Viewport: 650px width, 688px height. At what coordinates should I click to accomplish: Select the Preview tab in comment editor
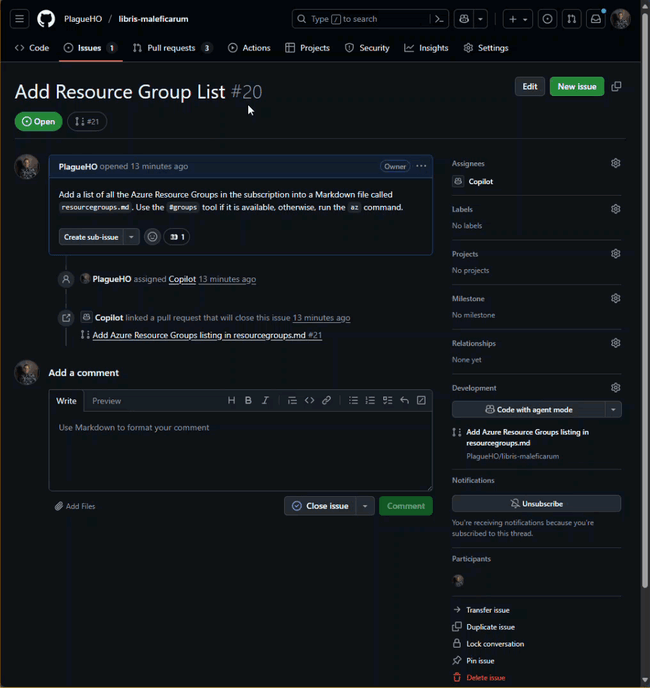coord(106,401)
